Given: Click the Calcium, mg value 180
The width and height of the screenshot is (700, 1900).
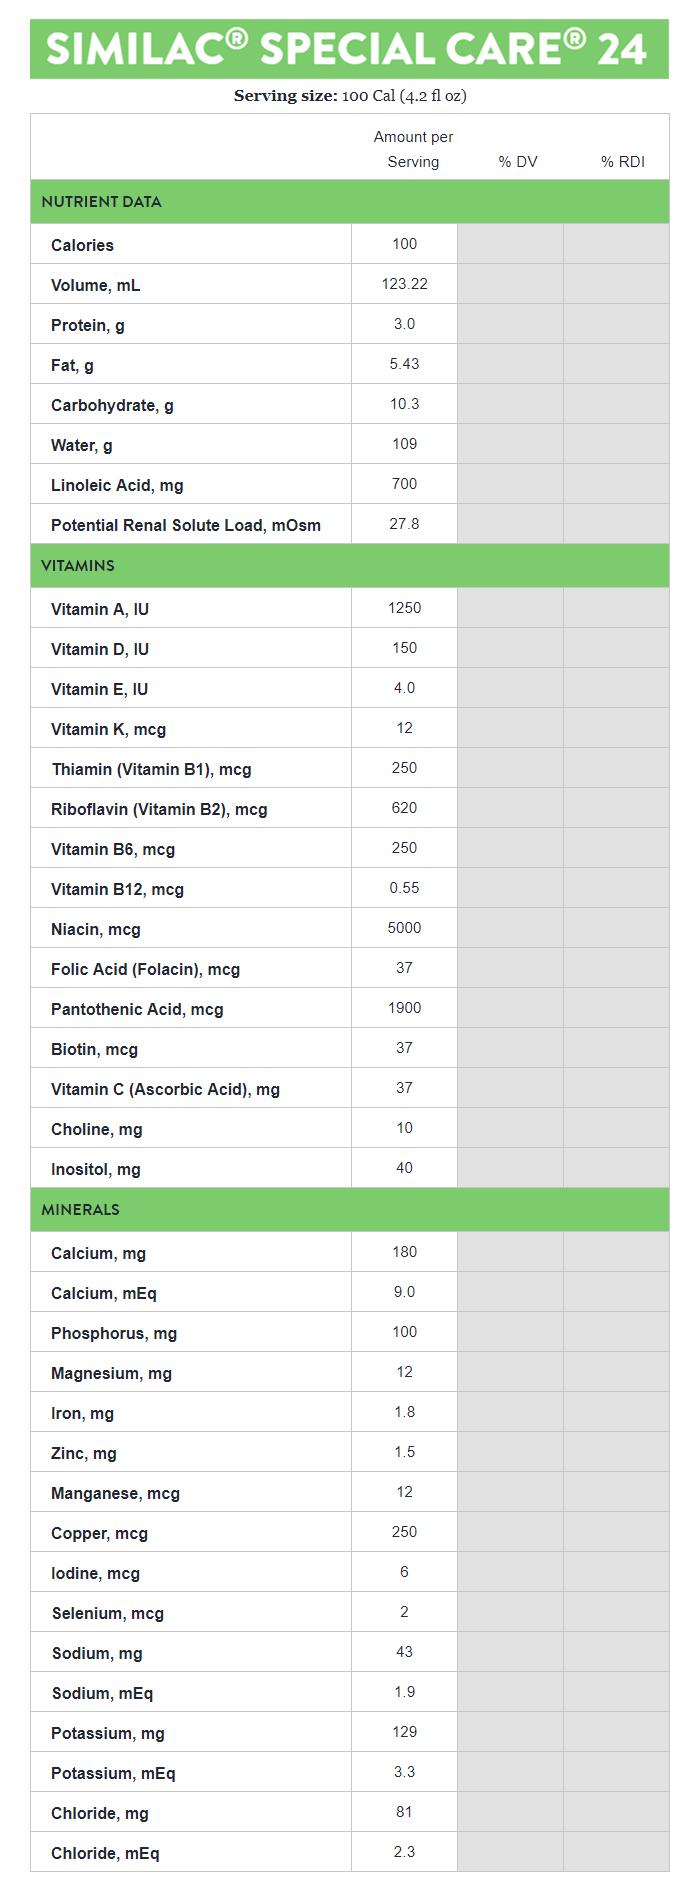Looking at the screenshot, I should 404,1252.
